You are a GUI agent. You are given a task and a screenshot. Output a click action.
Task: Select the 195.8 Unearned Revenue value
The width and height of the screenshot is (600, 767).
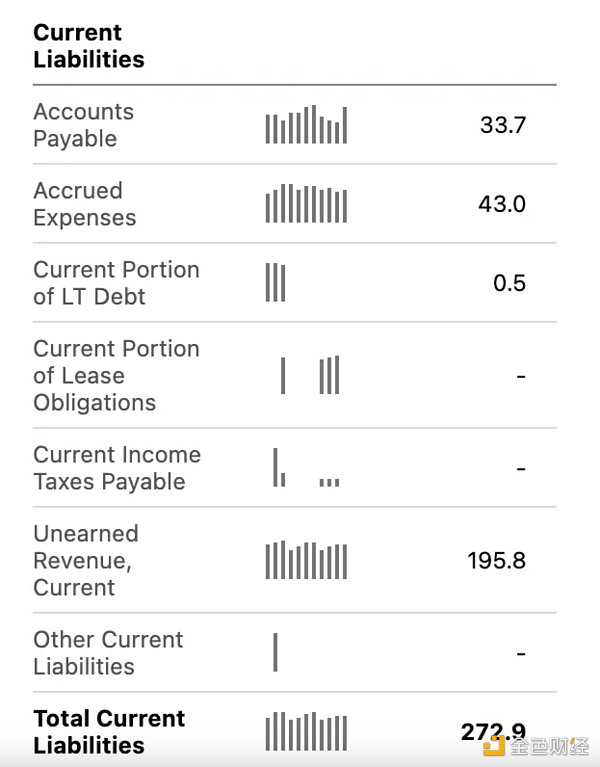(x=496, y=560)
